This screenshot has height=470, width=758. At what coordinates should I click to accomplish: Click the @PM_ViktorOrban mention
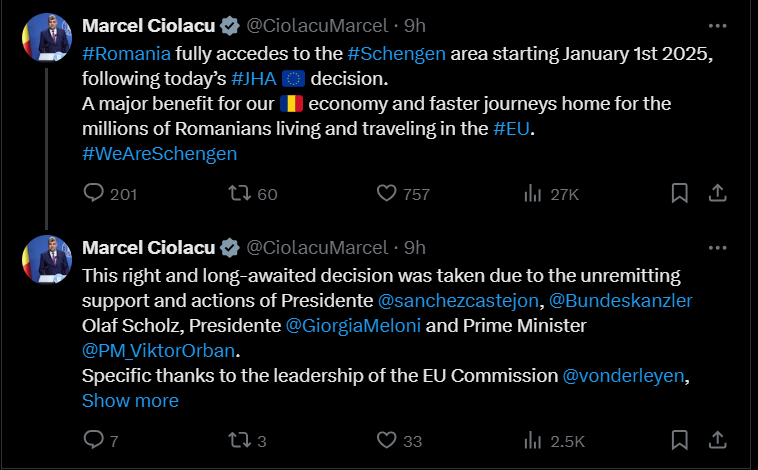160,351
